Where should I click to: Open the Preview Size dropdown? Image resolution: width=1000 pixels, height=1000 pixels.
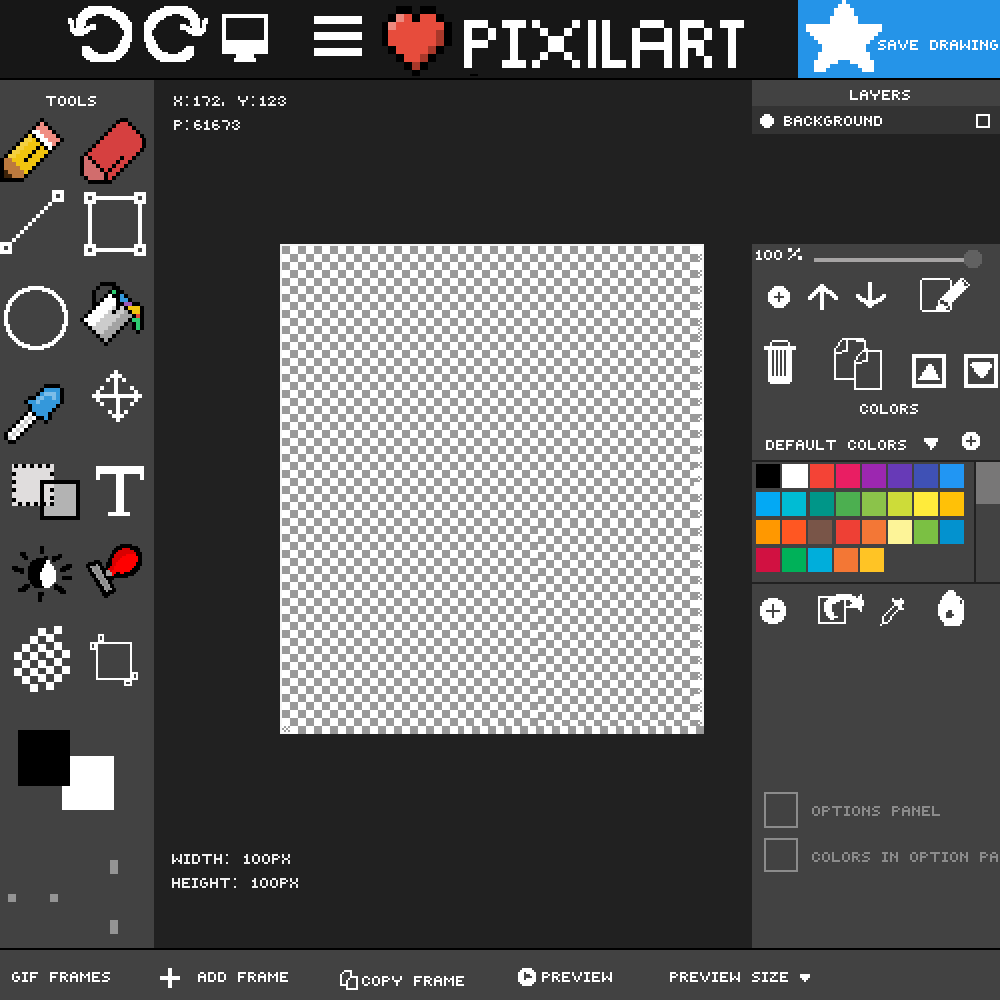[x=738, y=977]
